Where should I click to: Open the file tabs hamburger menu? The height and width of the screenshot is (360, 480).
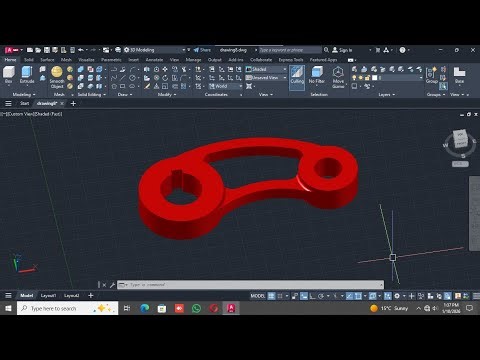pos(8,103)
